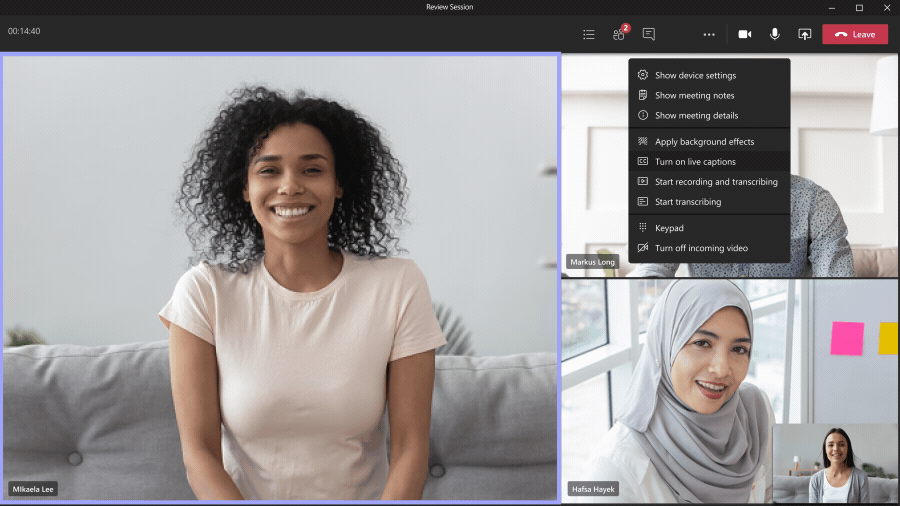The image size is (900, 506).
Task: Click Apply background effects
Action: (704, 141)
